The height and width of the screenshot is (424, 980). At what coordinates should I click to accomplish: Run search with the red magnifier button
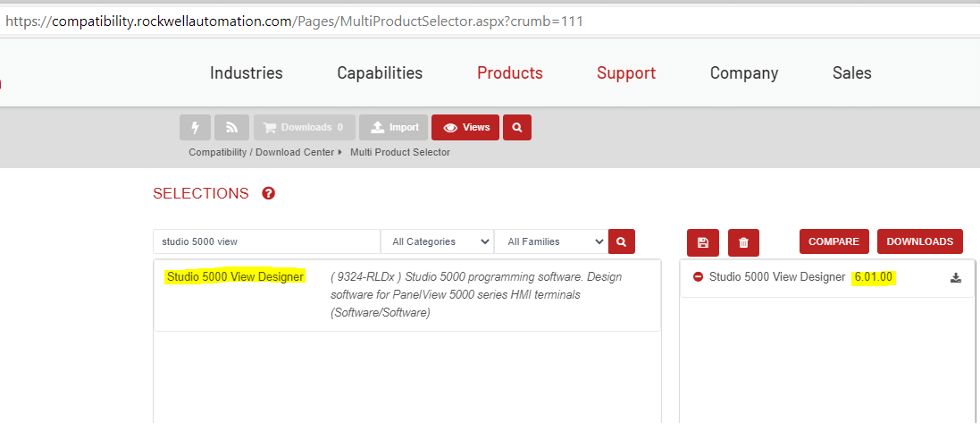(621, 241)
